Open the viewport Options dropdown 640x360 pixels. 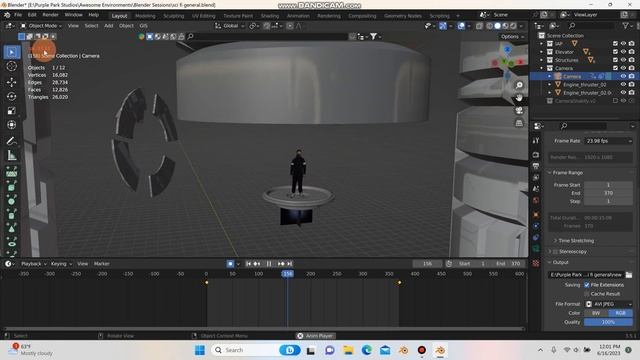click(x=512, y=37)
